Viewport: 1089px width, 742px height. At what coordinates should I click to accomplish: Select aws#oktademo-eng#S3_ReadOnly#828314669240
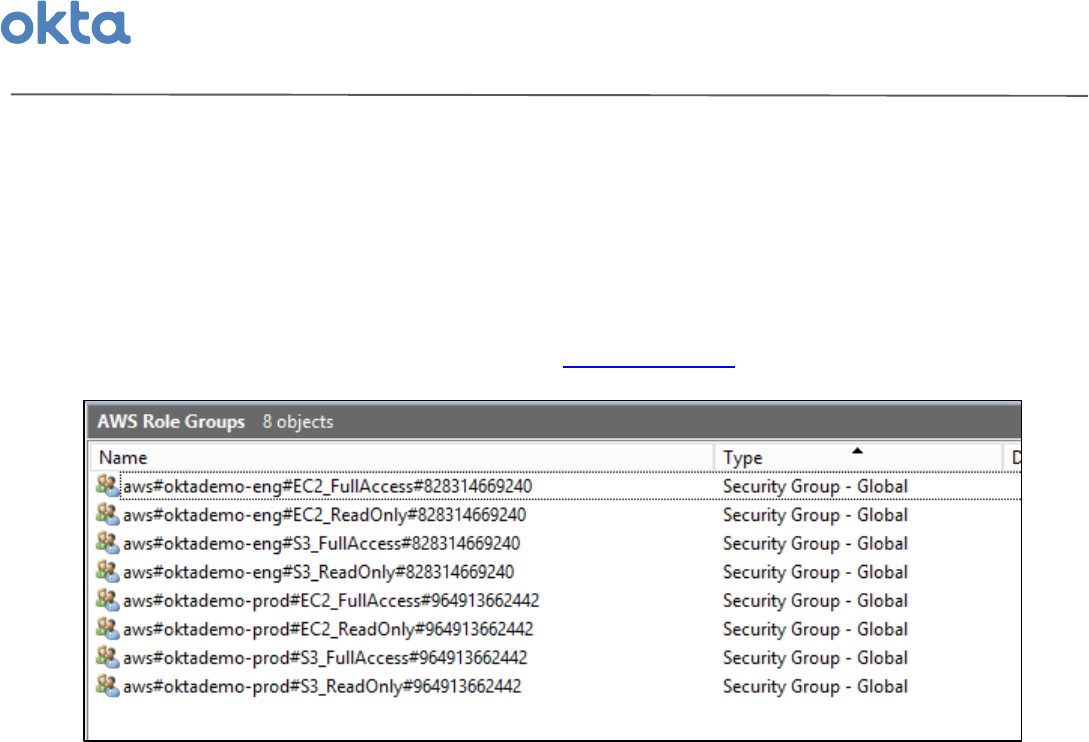(x=319, y=572)
